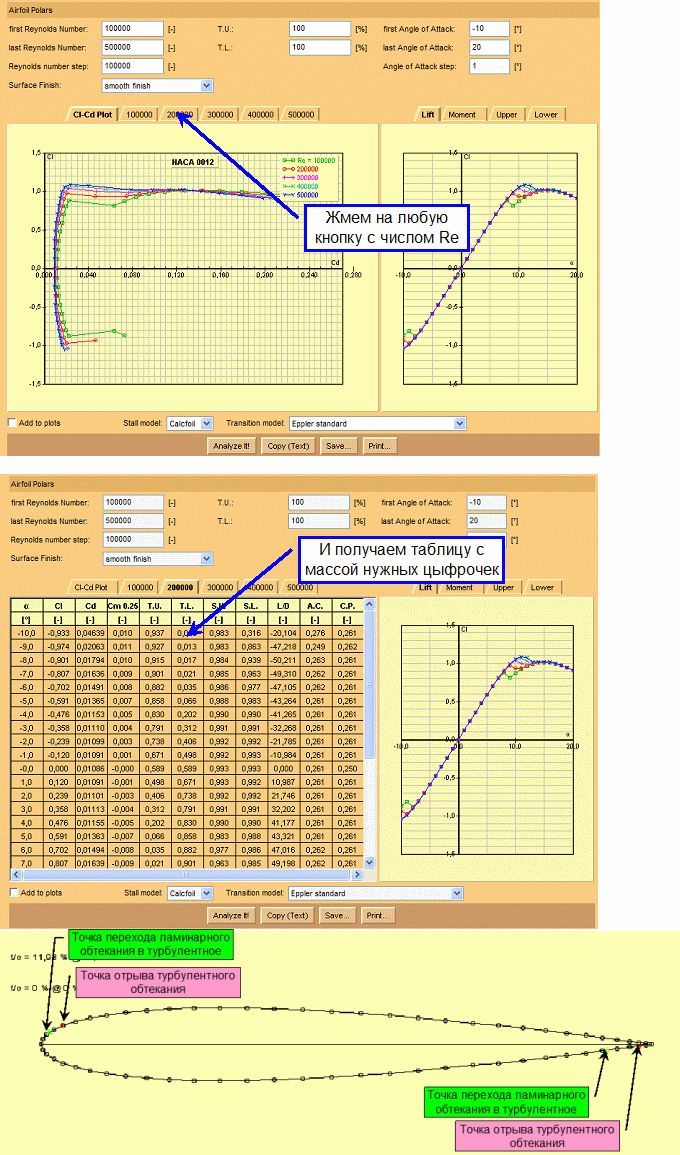Click last Angle of Attack field, lower panel
Viewport: 680px width, 1155px height.
coord(488,521)
